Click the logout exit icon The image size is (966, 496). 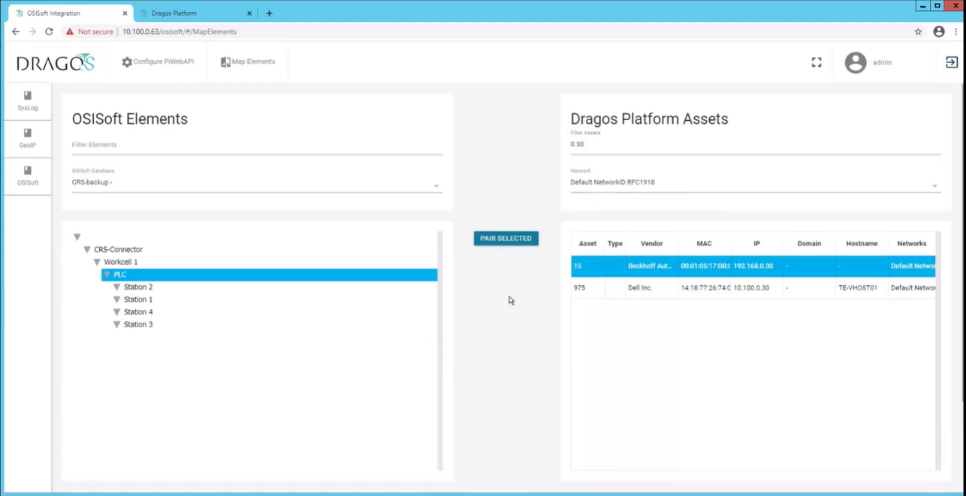(x=951, y=62)
